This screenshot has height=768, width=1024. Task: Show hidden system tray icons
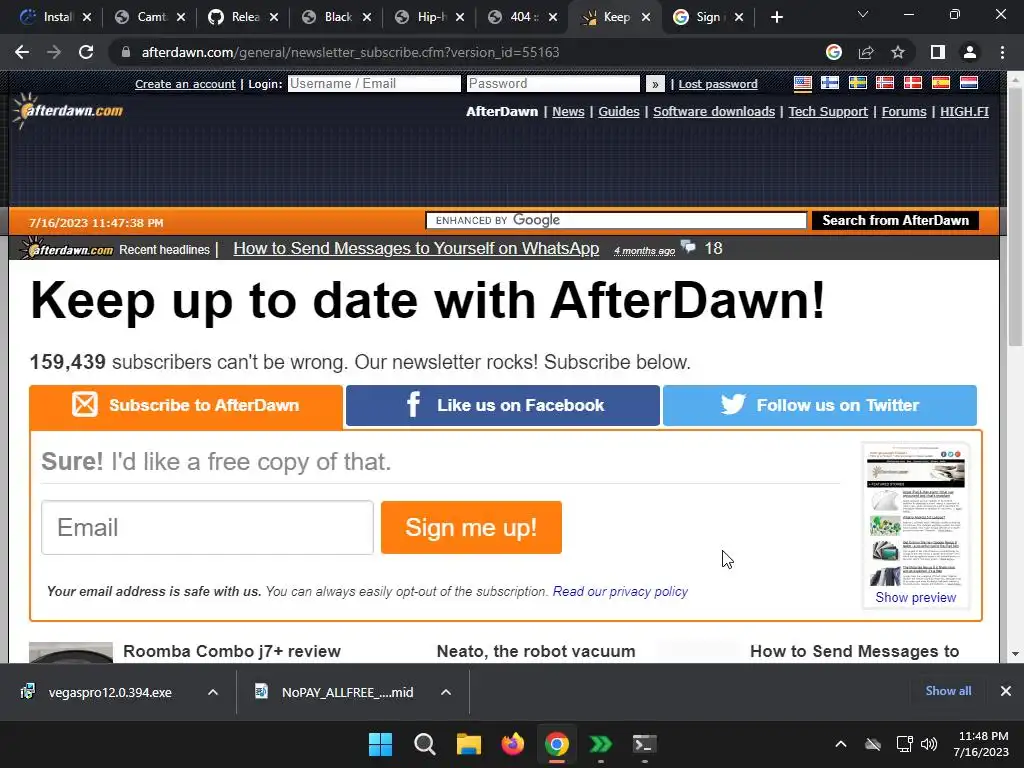pyautogui.click(x=840, y=744)
